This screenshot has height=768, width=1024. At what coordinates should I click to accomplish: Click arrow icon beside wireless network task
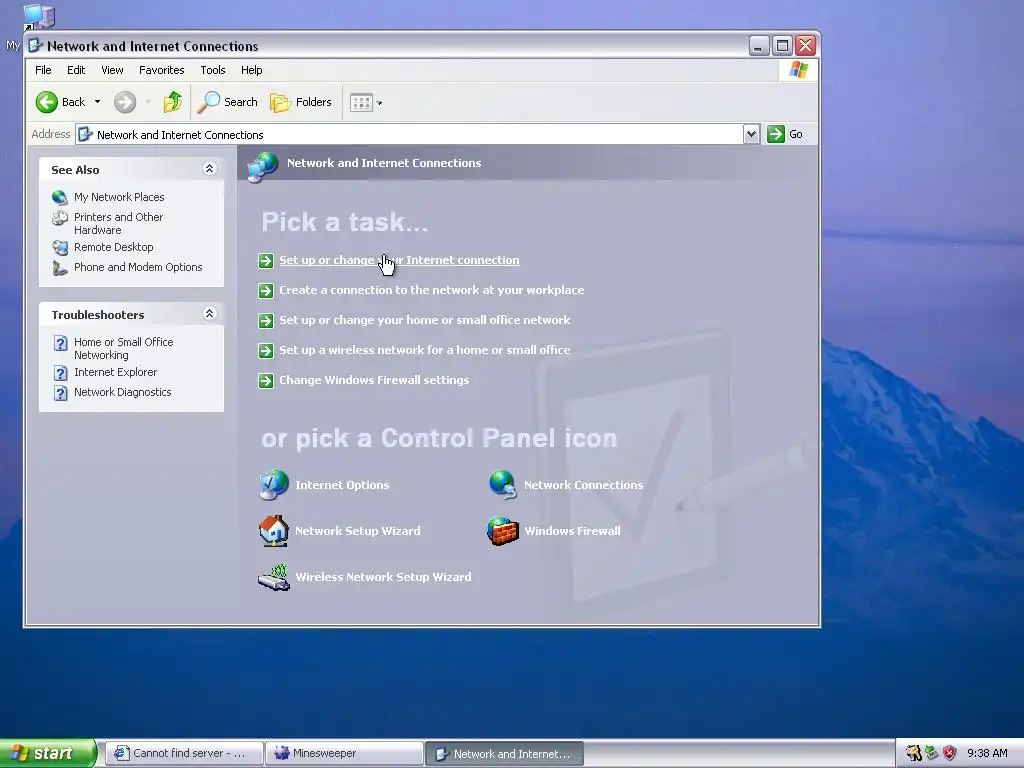266,351
